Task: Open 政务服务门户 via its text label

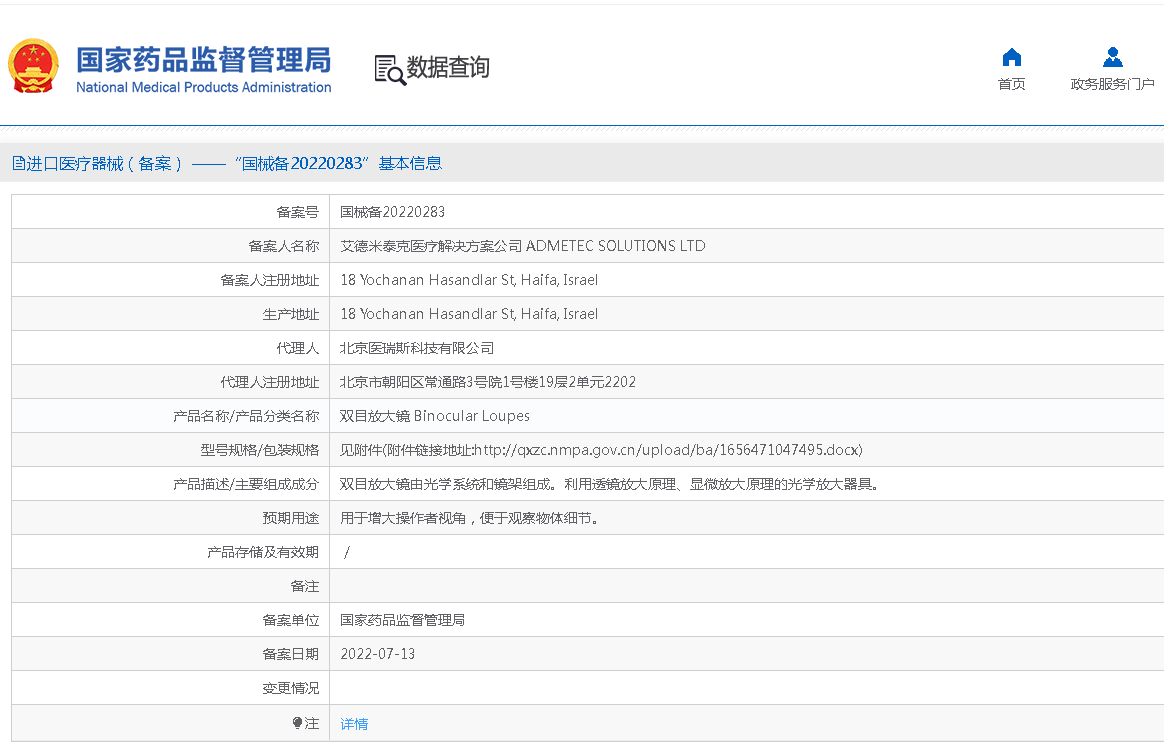Action: click(x=1112, y=84)
